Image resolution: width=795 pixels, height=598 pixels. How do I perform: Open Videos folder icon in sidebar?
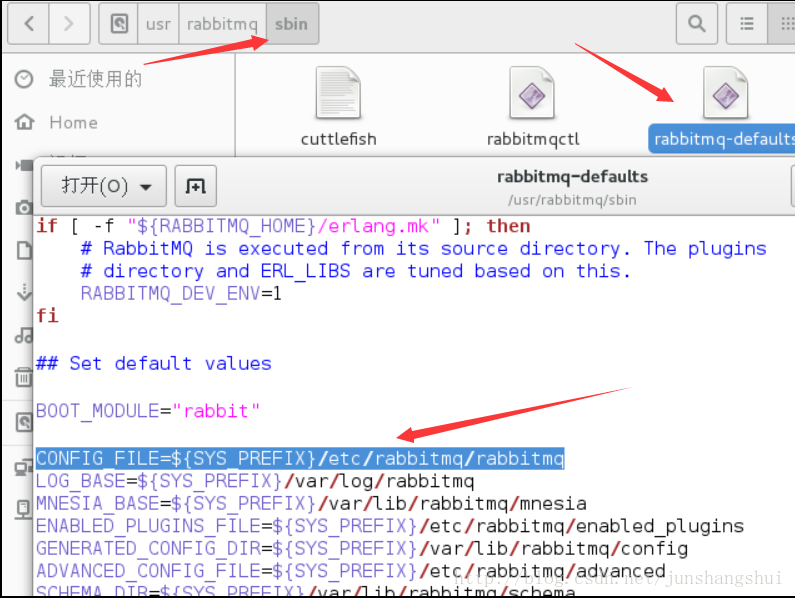click(24, 165)
